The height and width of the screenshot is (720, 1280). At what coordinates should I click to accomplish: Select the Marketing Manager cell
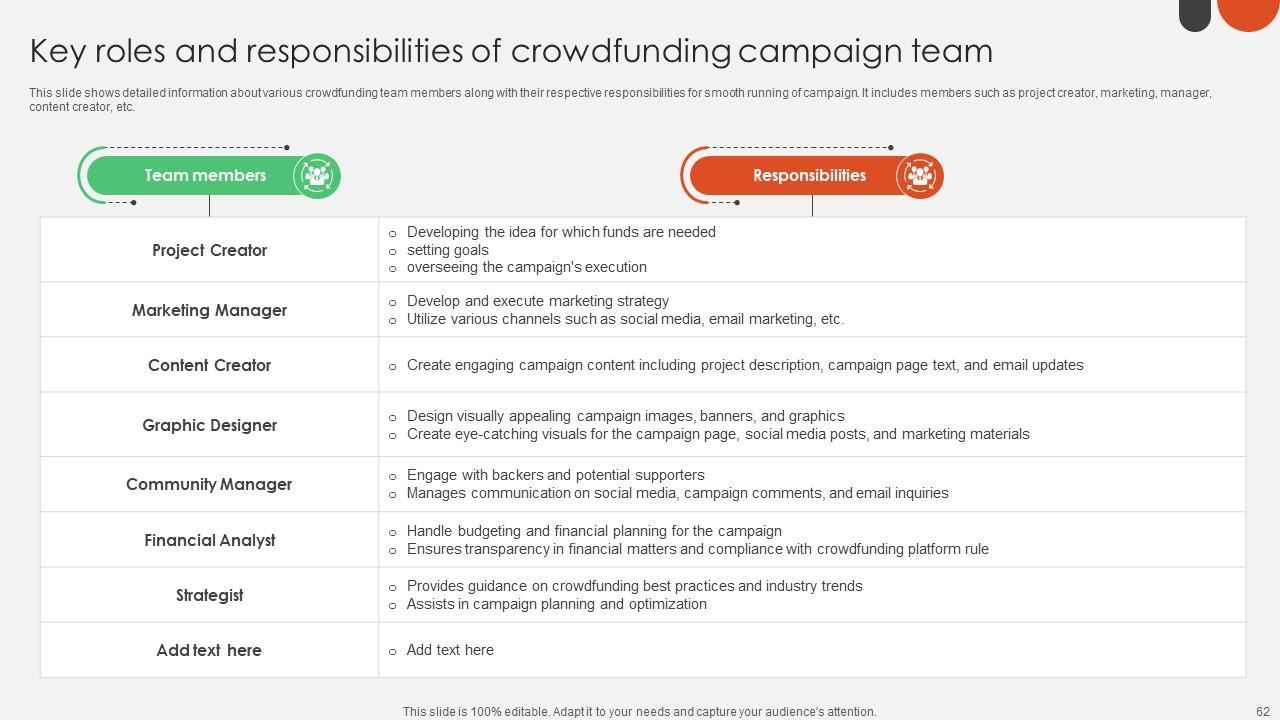click(x=209, y=310)
